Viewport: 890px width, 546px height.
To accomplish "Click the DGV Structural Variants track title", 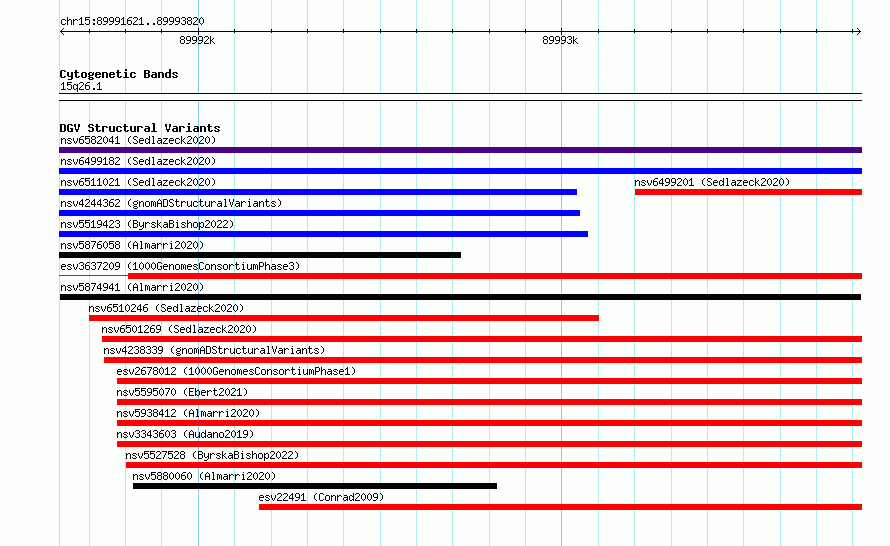I will coord(140,128).
